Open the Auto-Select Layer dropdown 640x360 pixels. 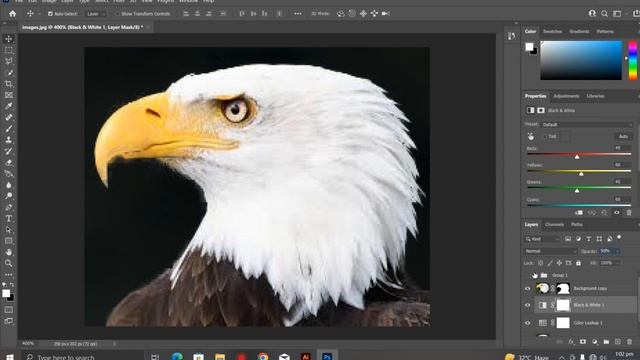click(96, 14)
